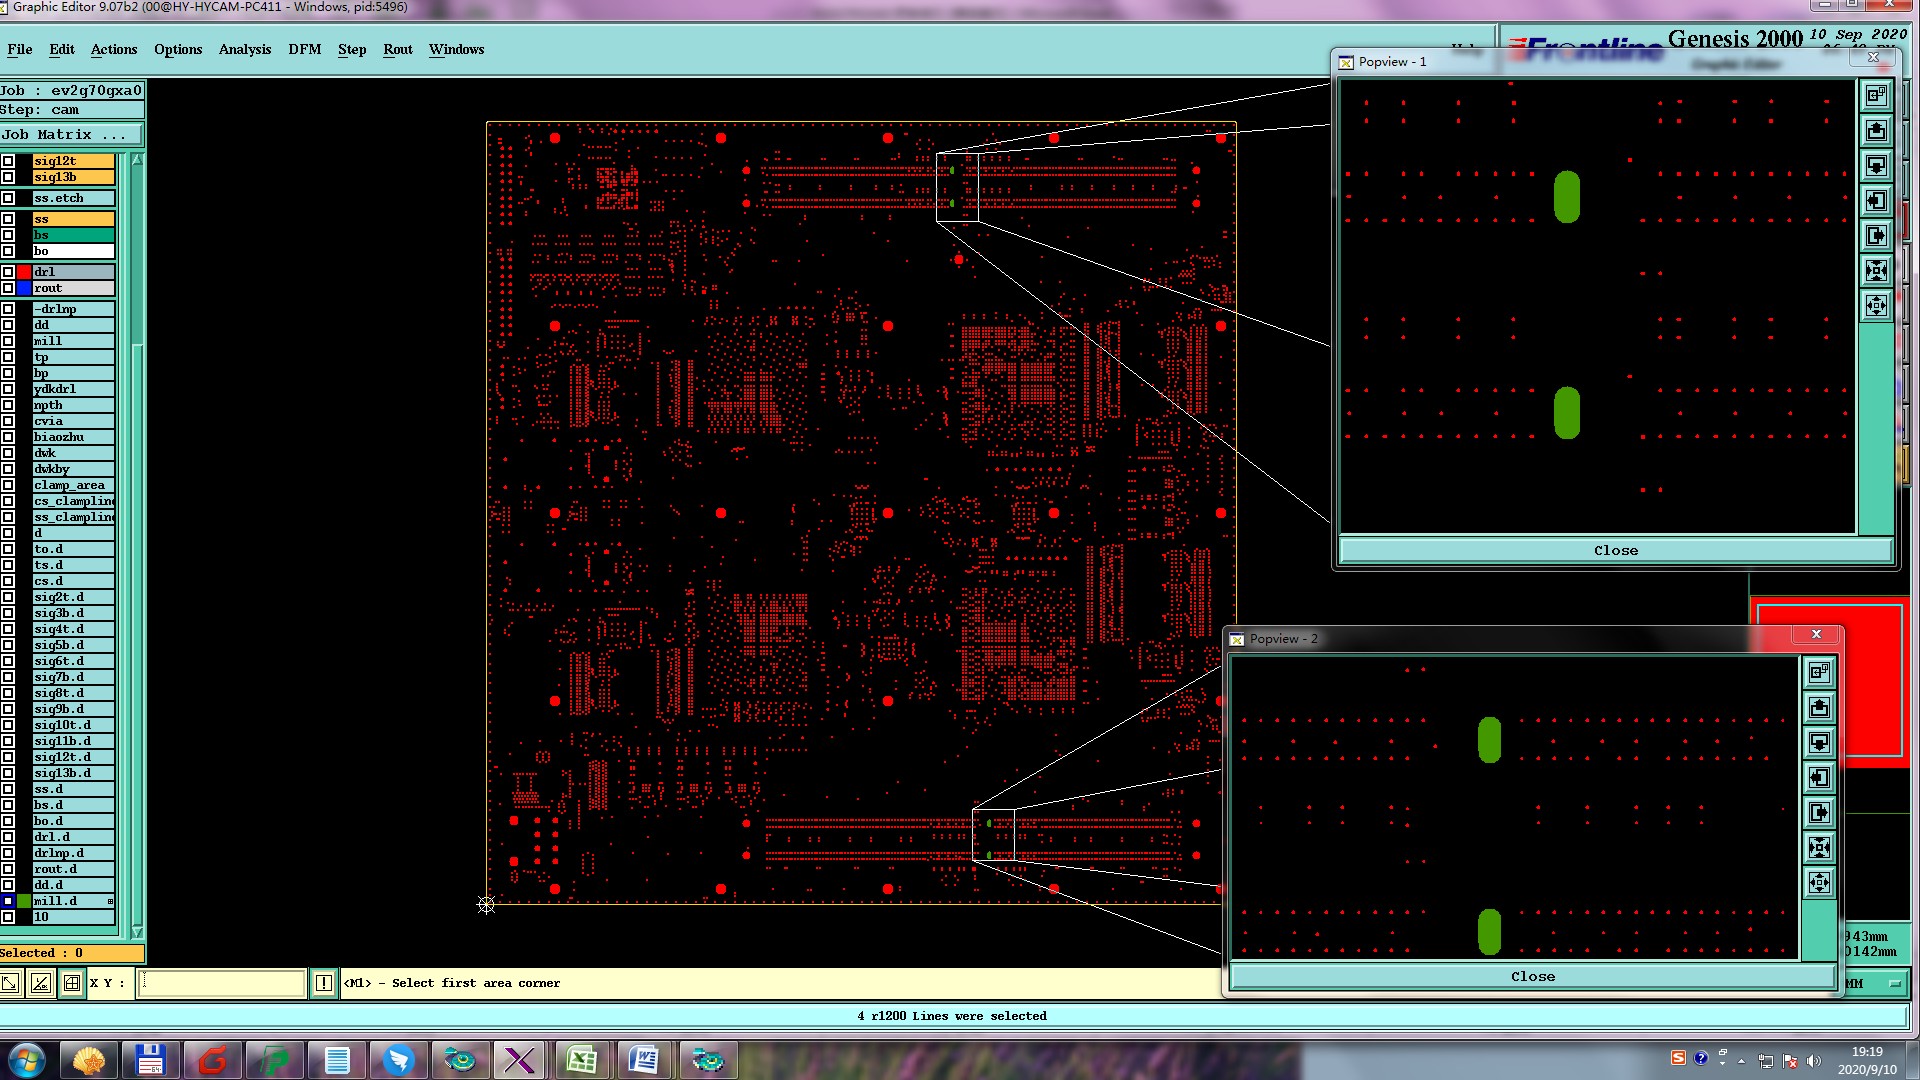Toggle the sig13b layer checkbox
Viewport: 1920px width, 1080px height.
point(8,177)
